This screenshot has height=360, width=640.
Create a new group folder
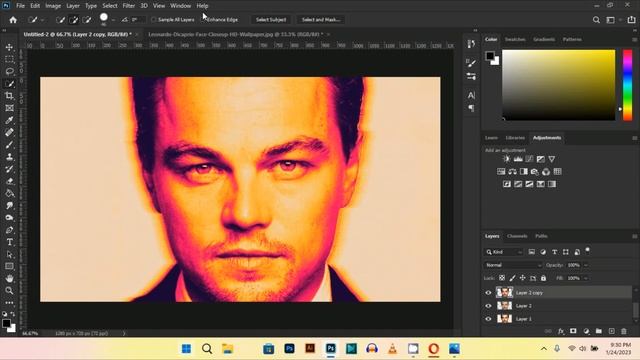click(x=599, y=331)
